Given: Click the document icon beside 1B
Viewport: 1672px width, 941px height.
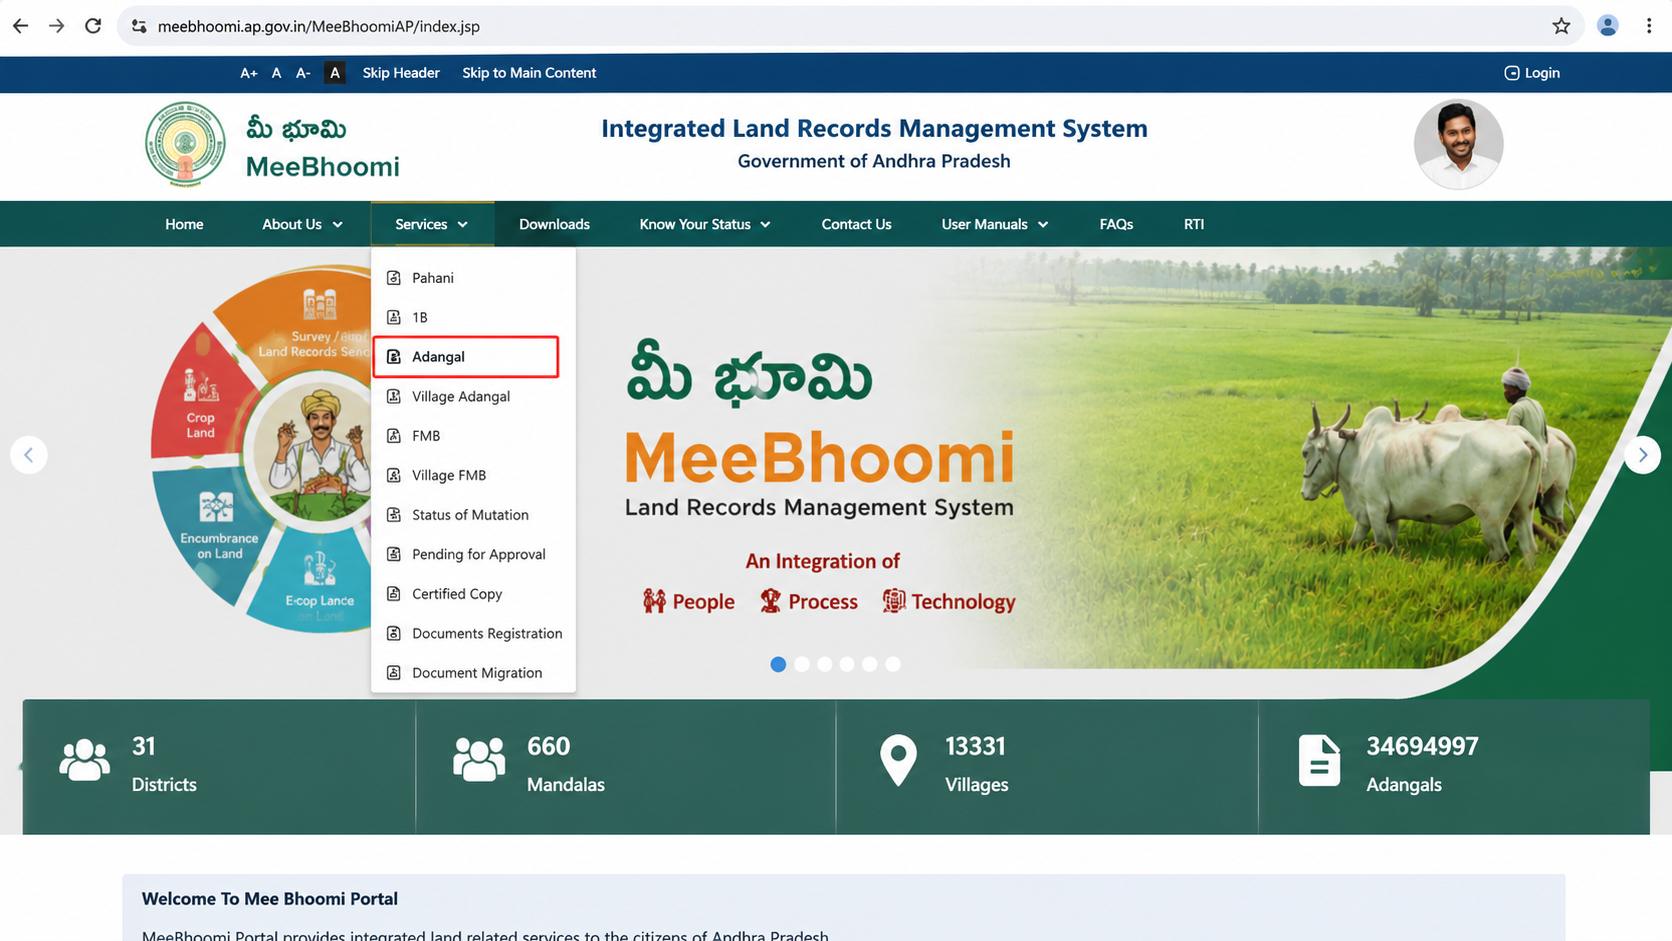Looking at the screenshot, I should pyautogui.click(x=394, y=317).
